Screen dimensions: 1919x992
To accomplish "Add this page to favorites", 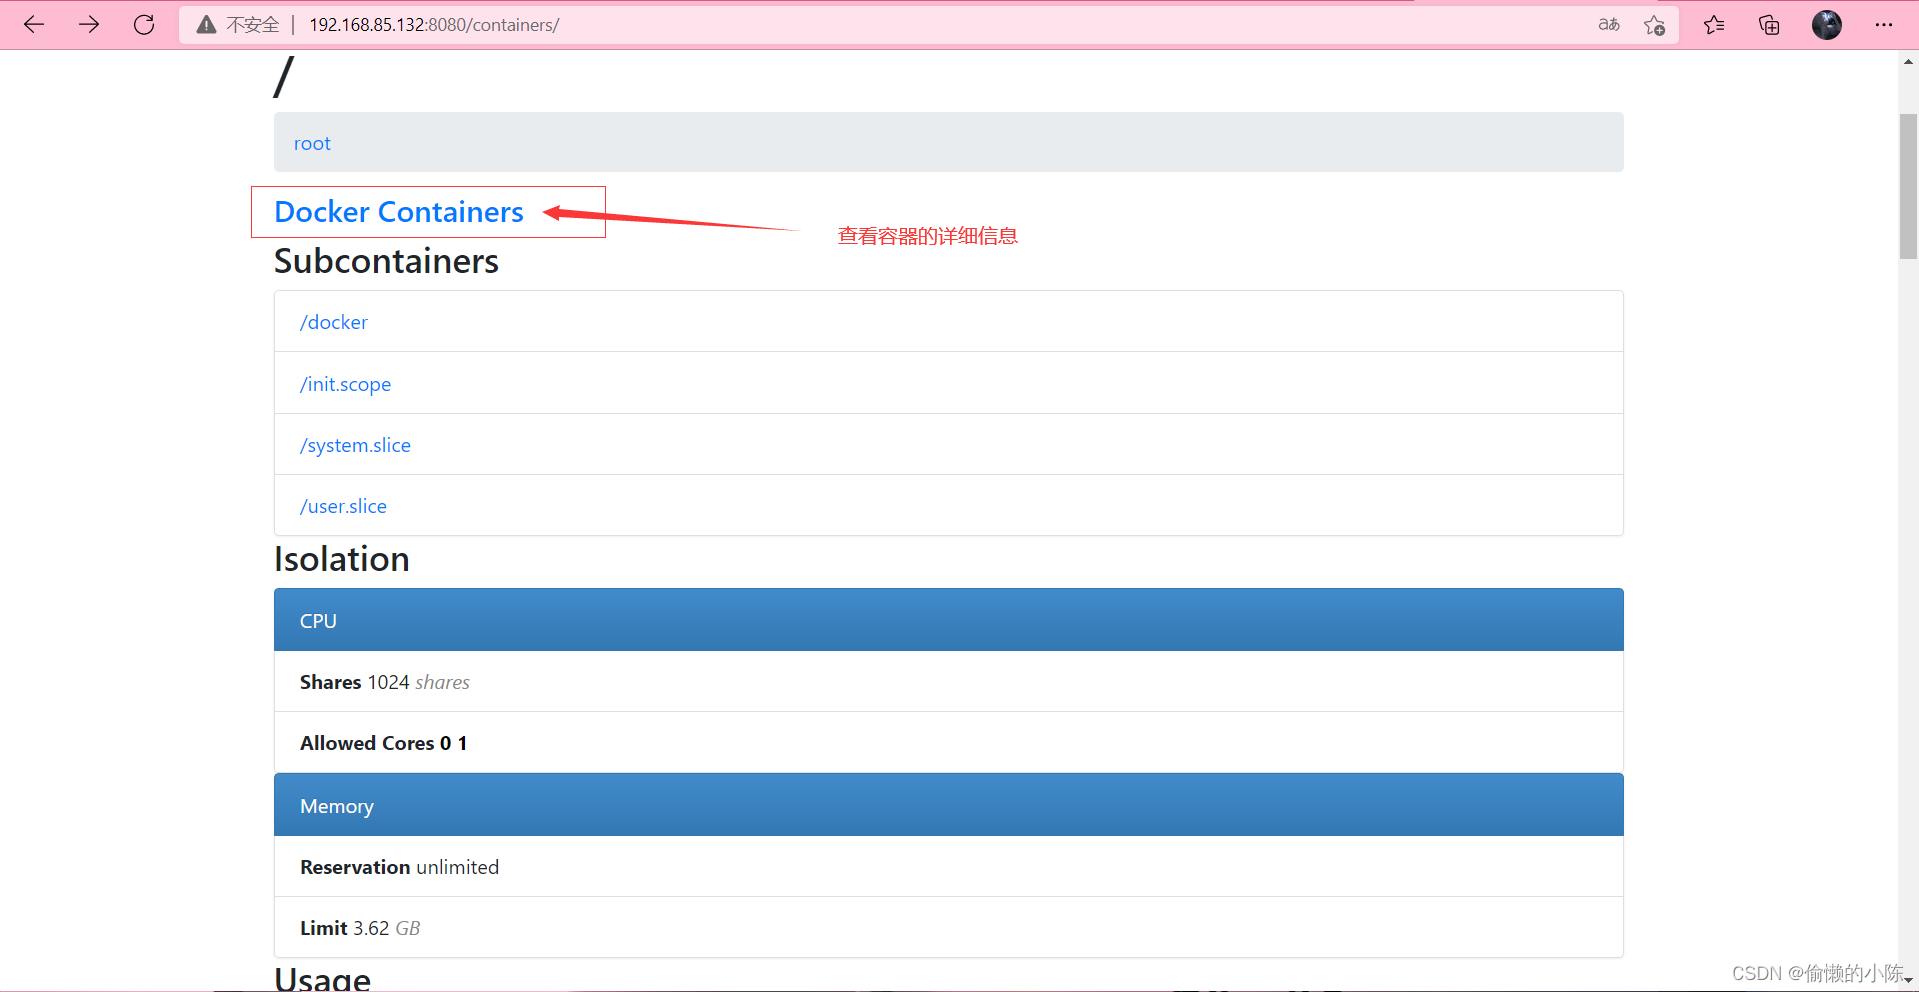I will point(1655,25).
